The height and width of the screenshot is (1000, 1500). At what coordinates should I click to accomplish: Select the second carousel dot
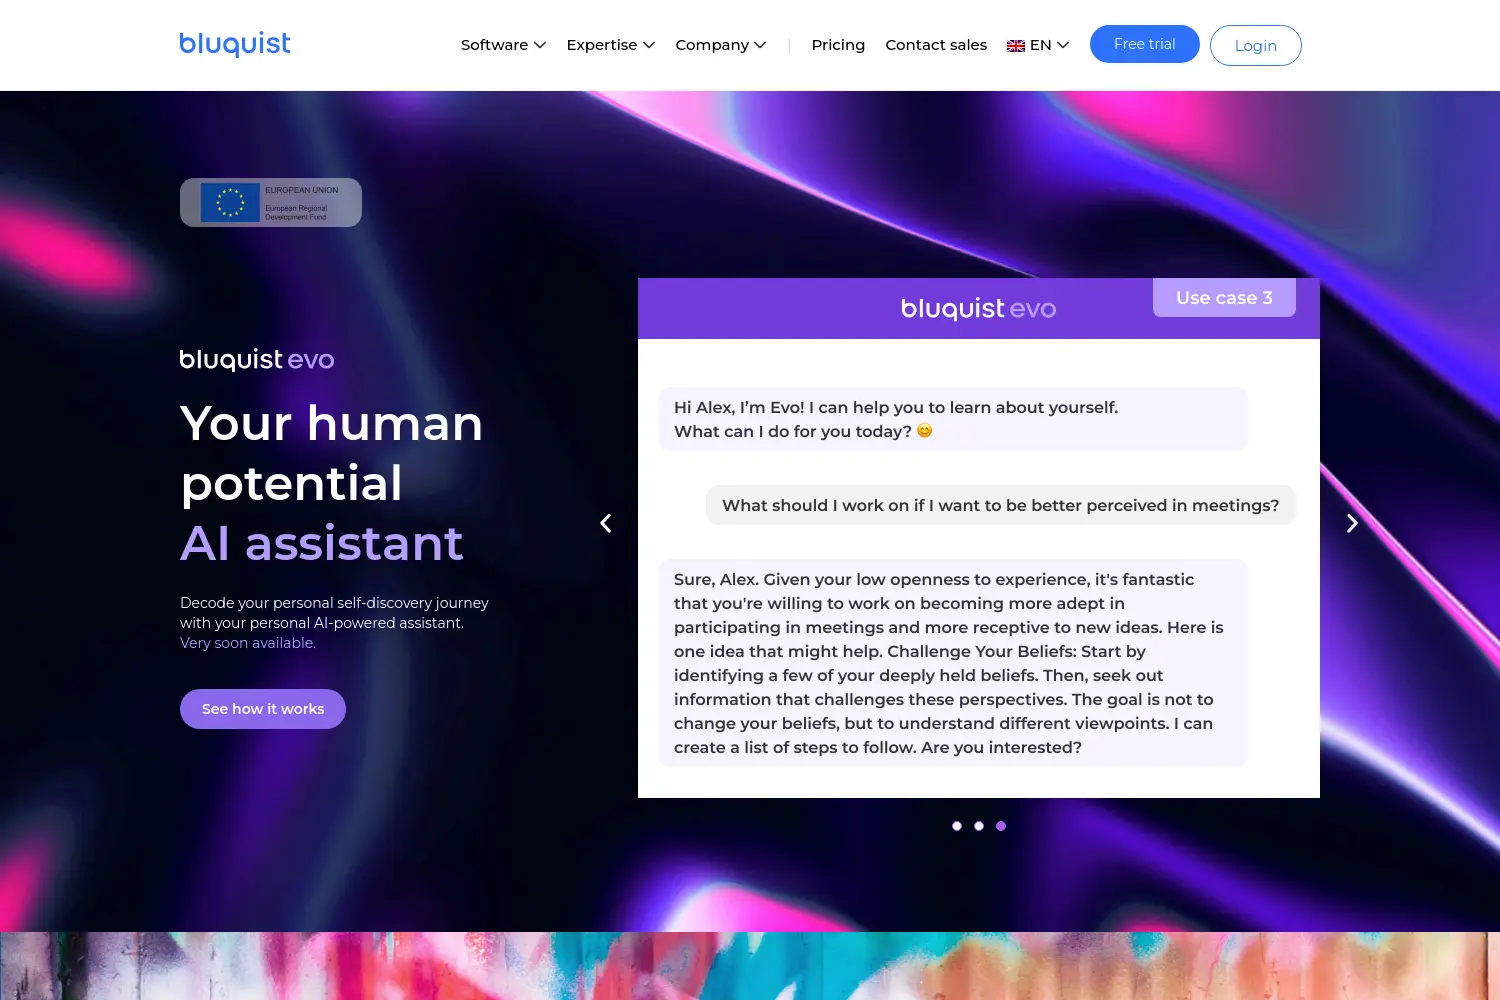click(x=979, y=826)
